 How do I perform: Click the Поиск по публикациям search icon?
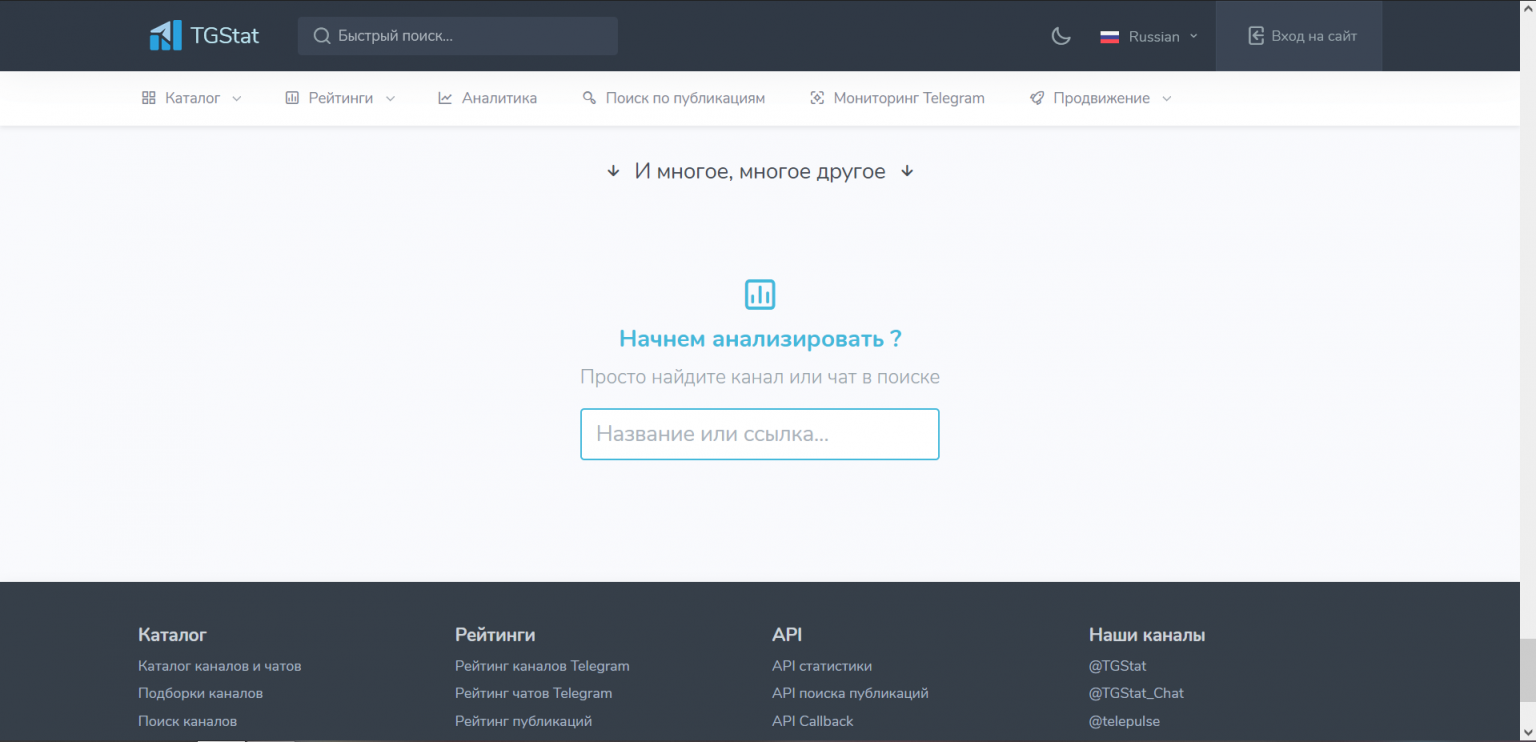coord(589,98)
